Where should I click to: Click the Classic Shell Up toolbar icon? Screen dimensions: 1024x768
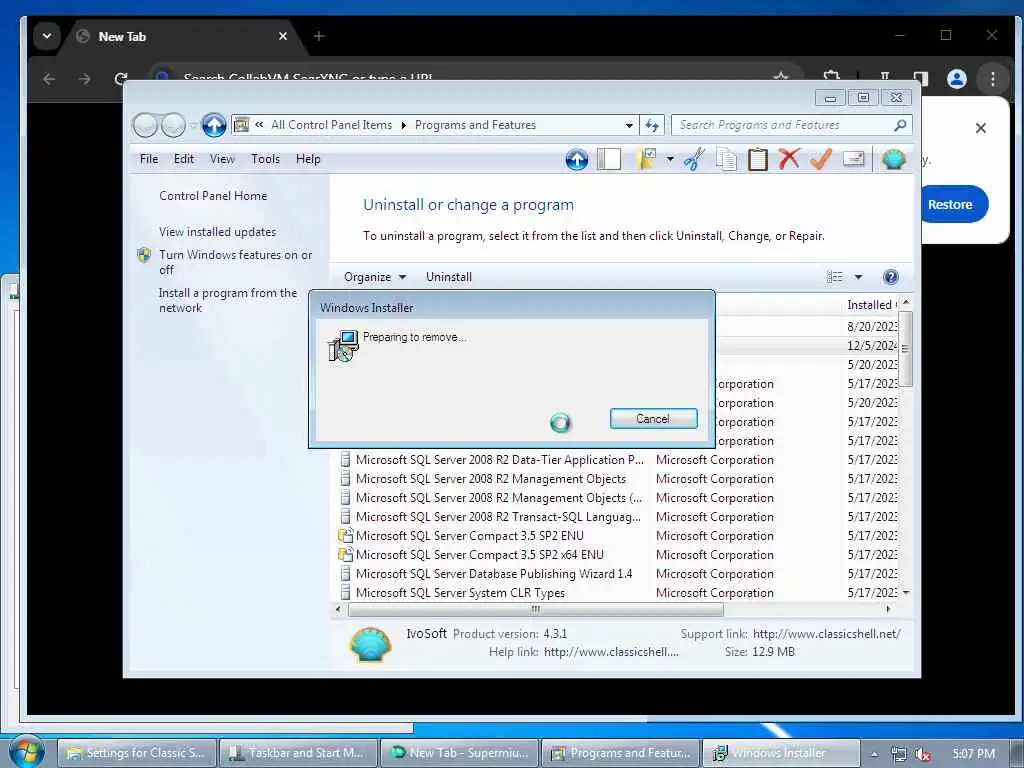[577, 159]
